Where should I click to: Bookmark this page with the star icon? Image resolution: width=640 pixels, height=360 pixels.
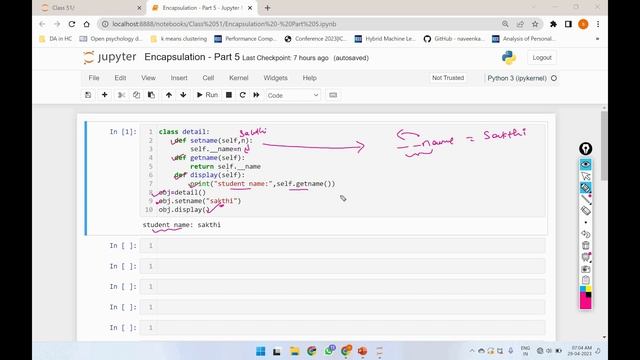535,24
